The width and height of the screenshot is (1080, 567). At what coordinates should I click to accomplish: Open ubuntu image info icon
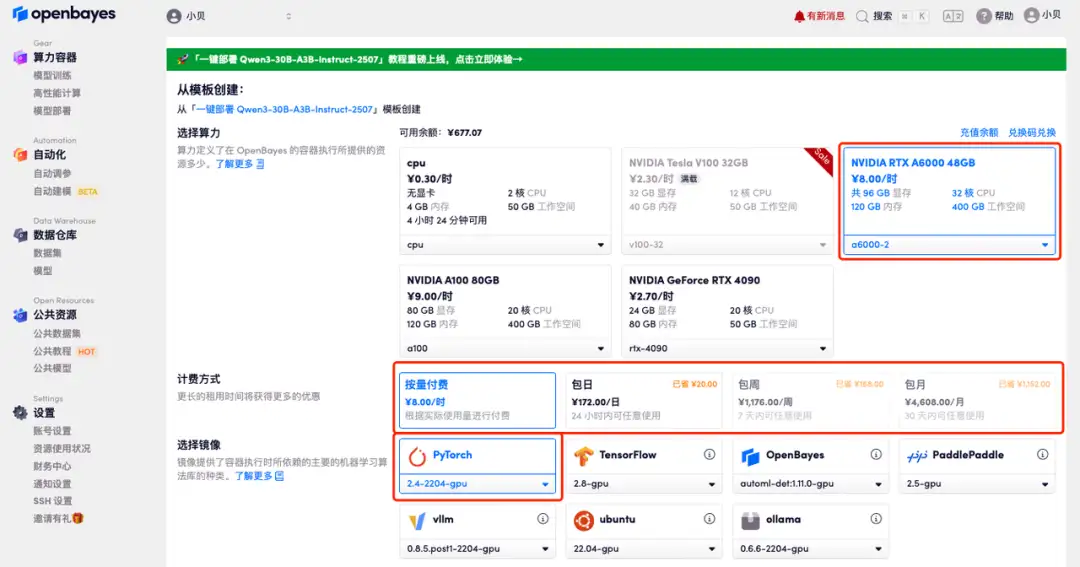coord(709,519)
